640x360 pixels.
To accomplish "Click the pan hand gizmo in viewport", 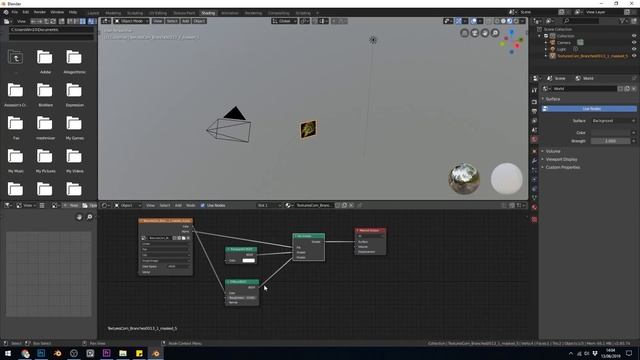I will pyautogui.click(x=485, y=33).
